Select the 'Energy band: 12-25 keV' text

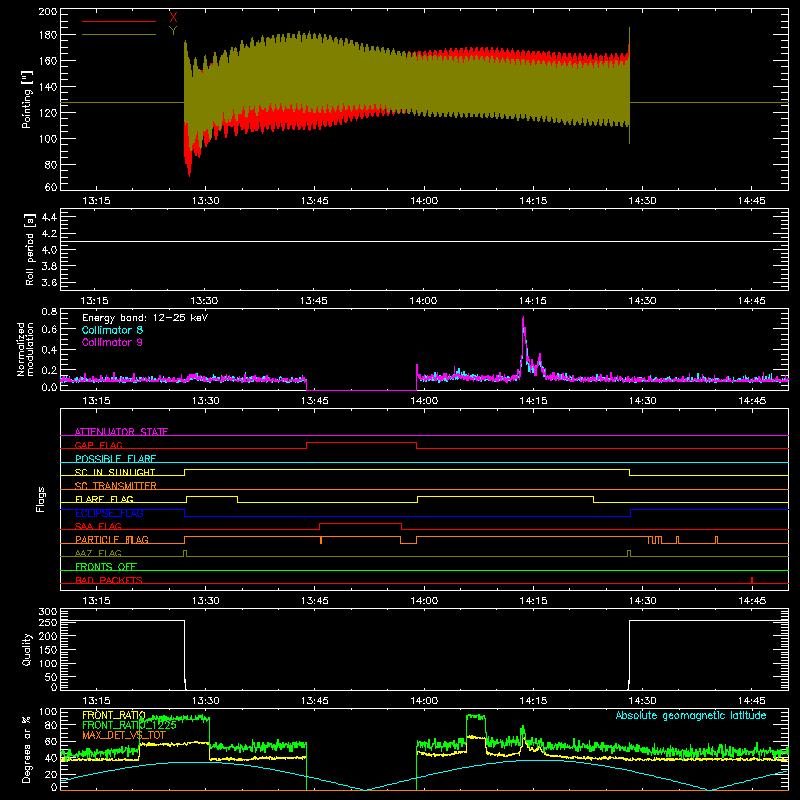pyautogui.click(x=145, y=318)
